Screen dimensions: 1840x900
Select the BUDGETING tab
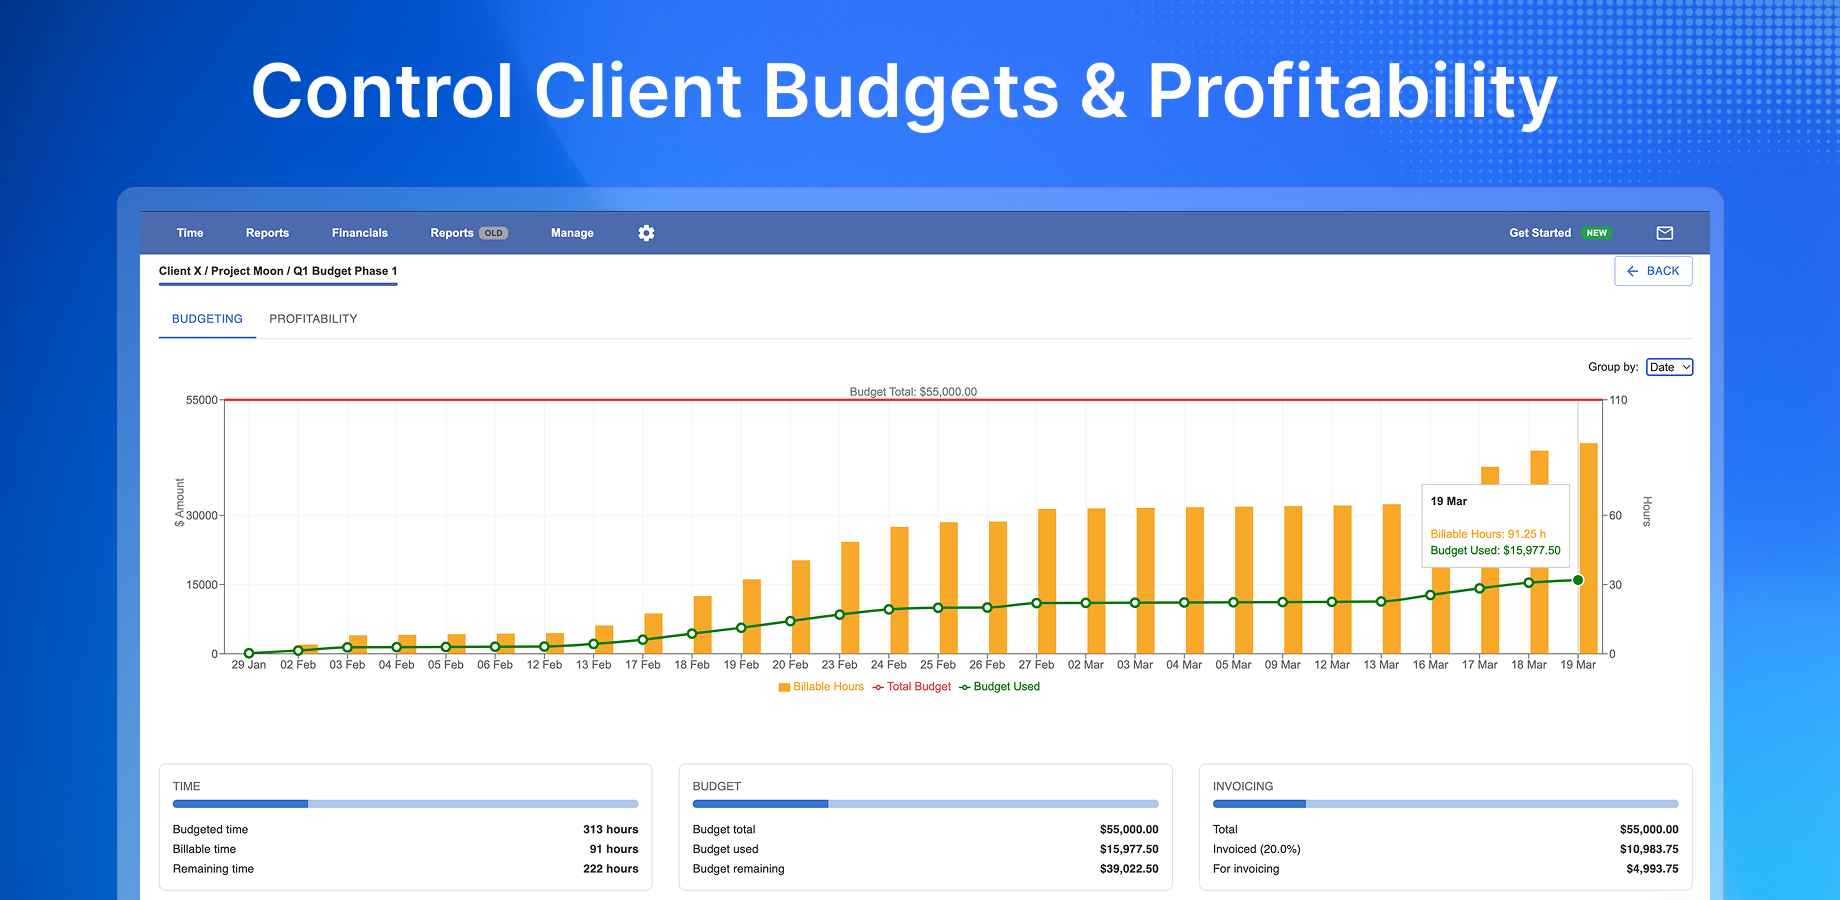coord(206,318)
